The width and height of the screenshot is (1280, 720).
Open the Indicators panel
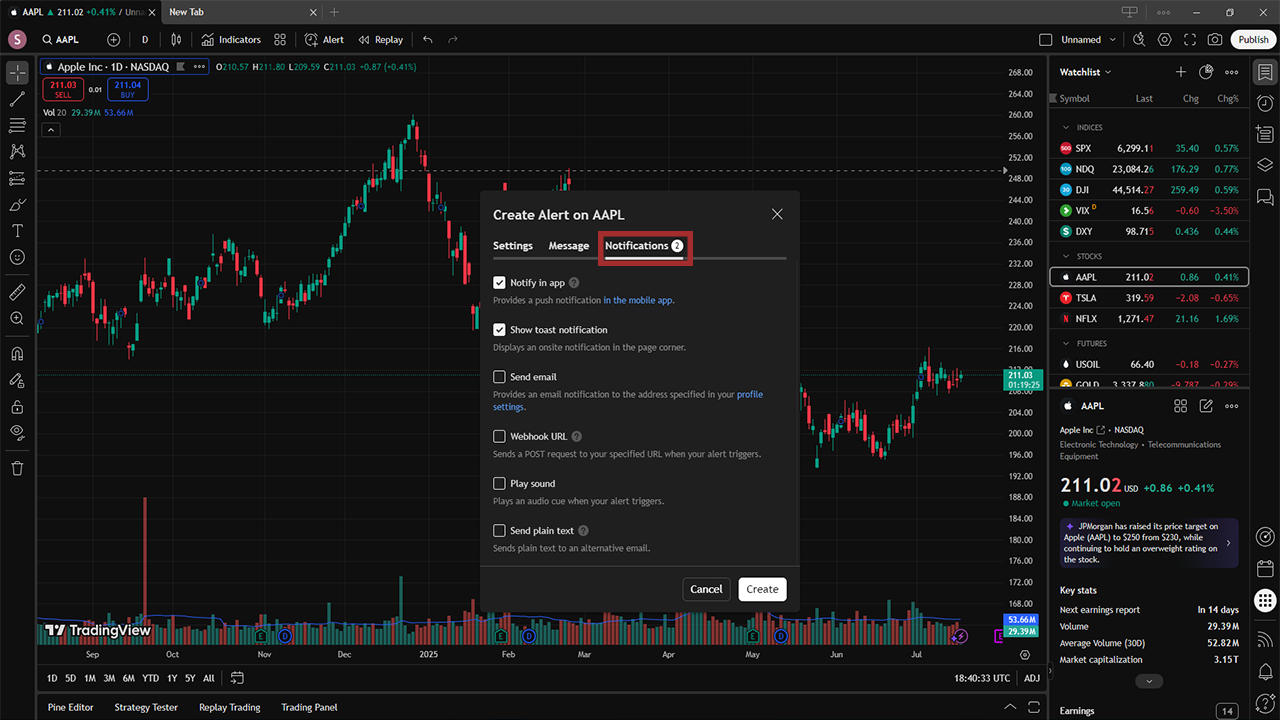click(x=230, y=40)
